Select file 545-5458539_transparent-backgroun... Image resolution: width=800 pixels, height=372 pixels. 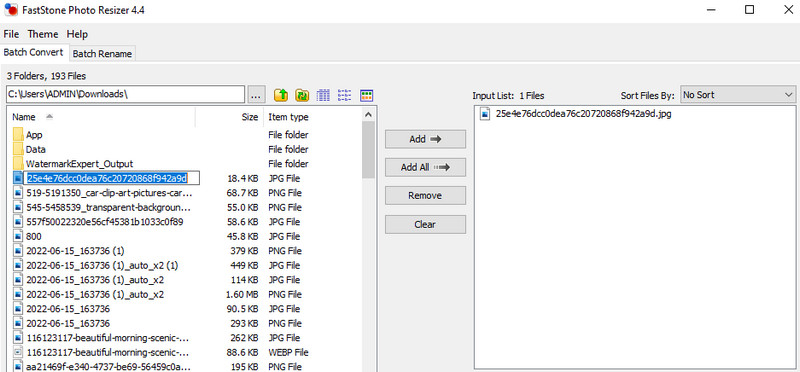click(x=109, y=208)
